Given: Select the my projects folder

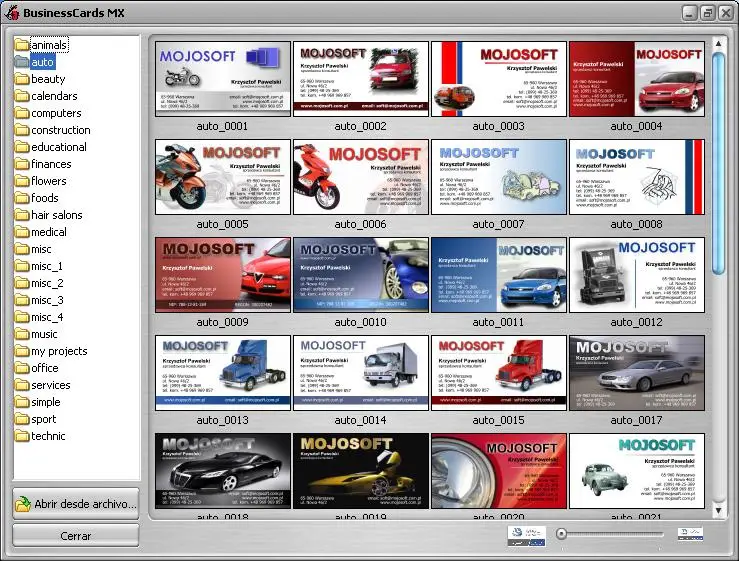Looking at the screenshot, I should point(51,351).
